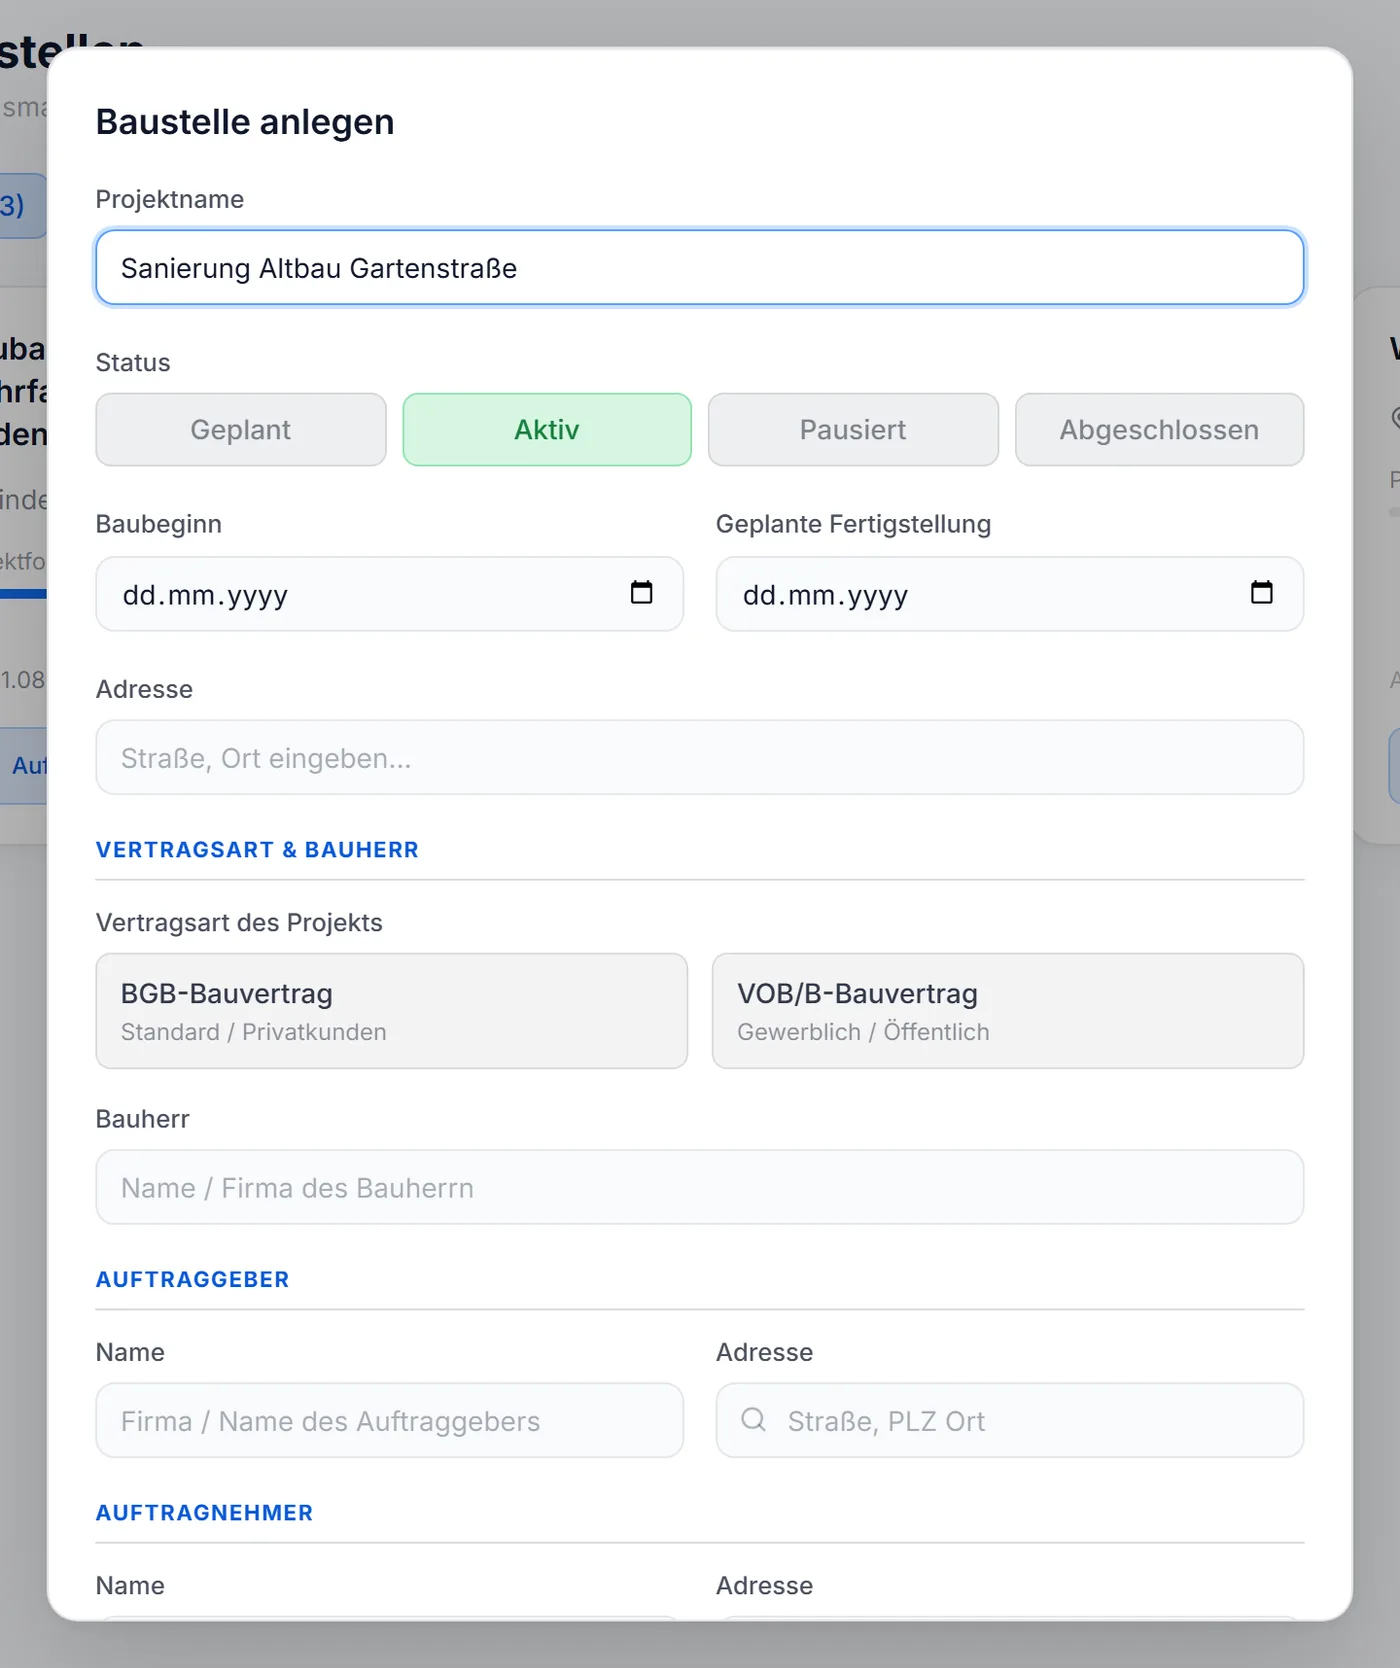Click the 'Status' label

tap(133, 363)
